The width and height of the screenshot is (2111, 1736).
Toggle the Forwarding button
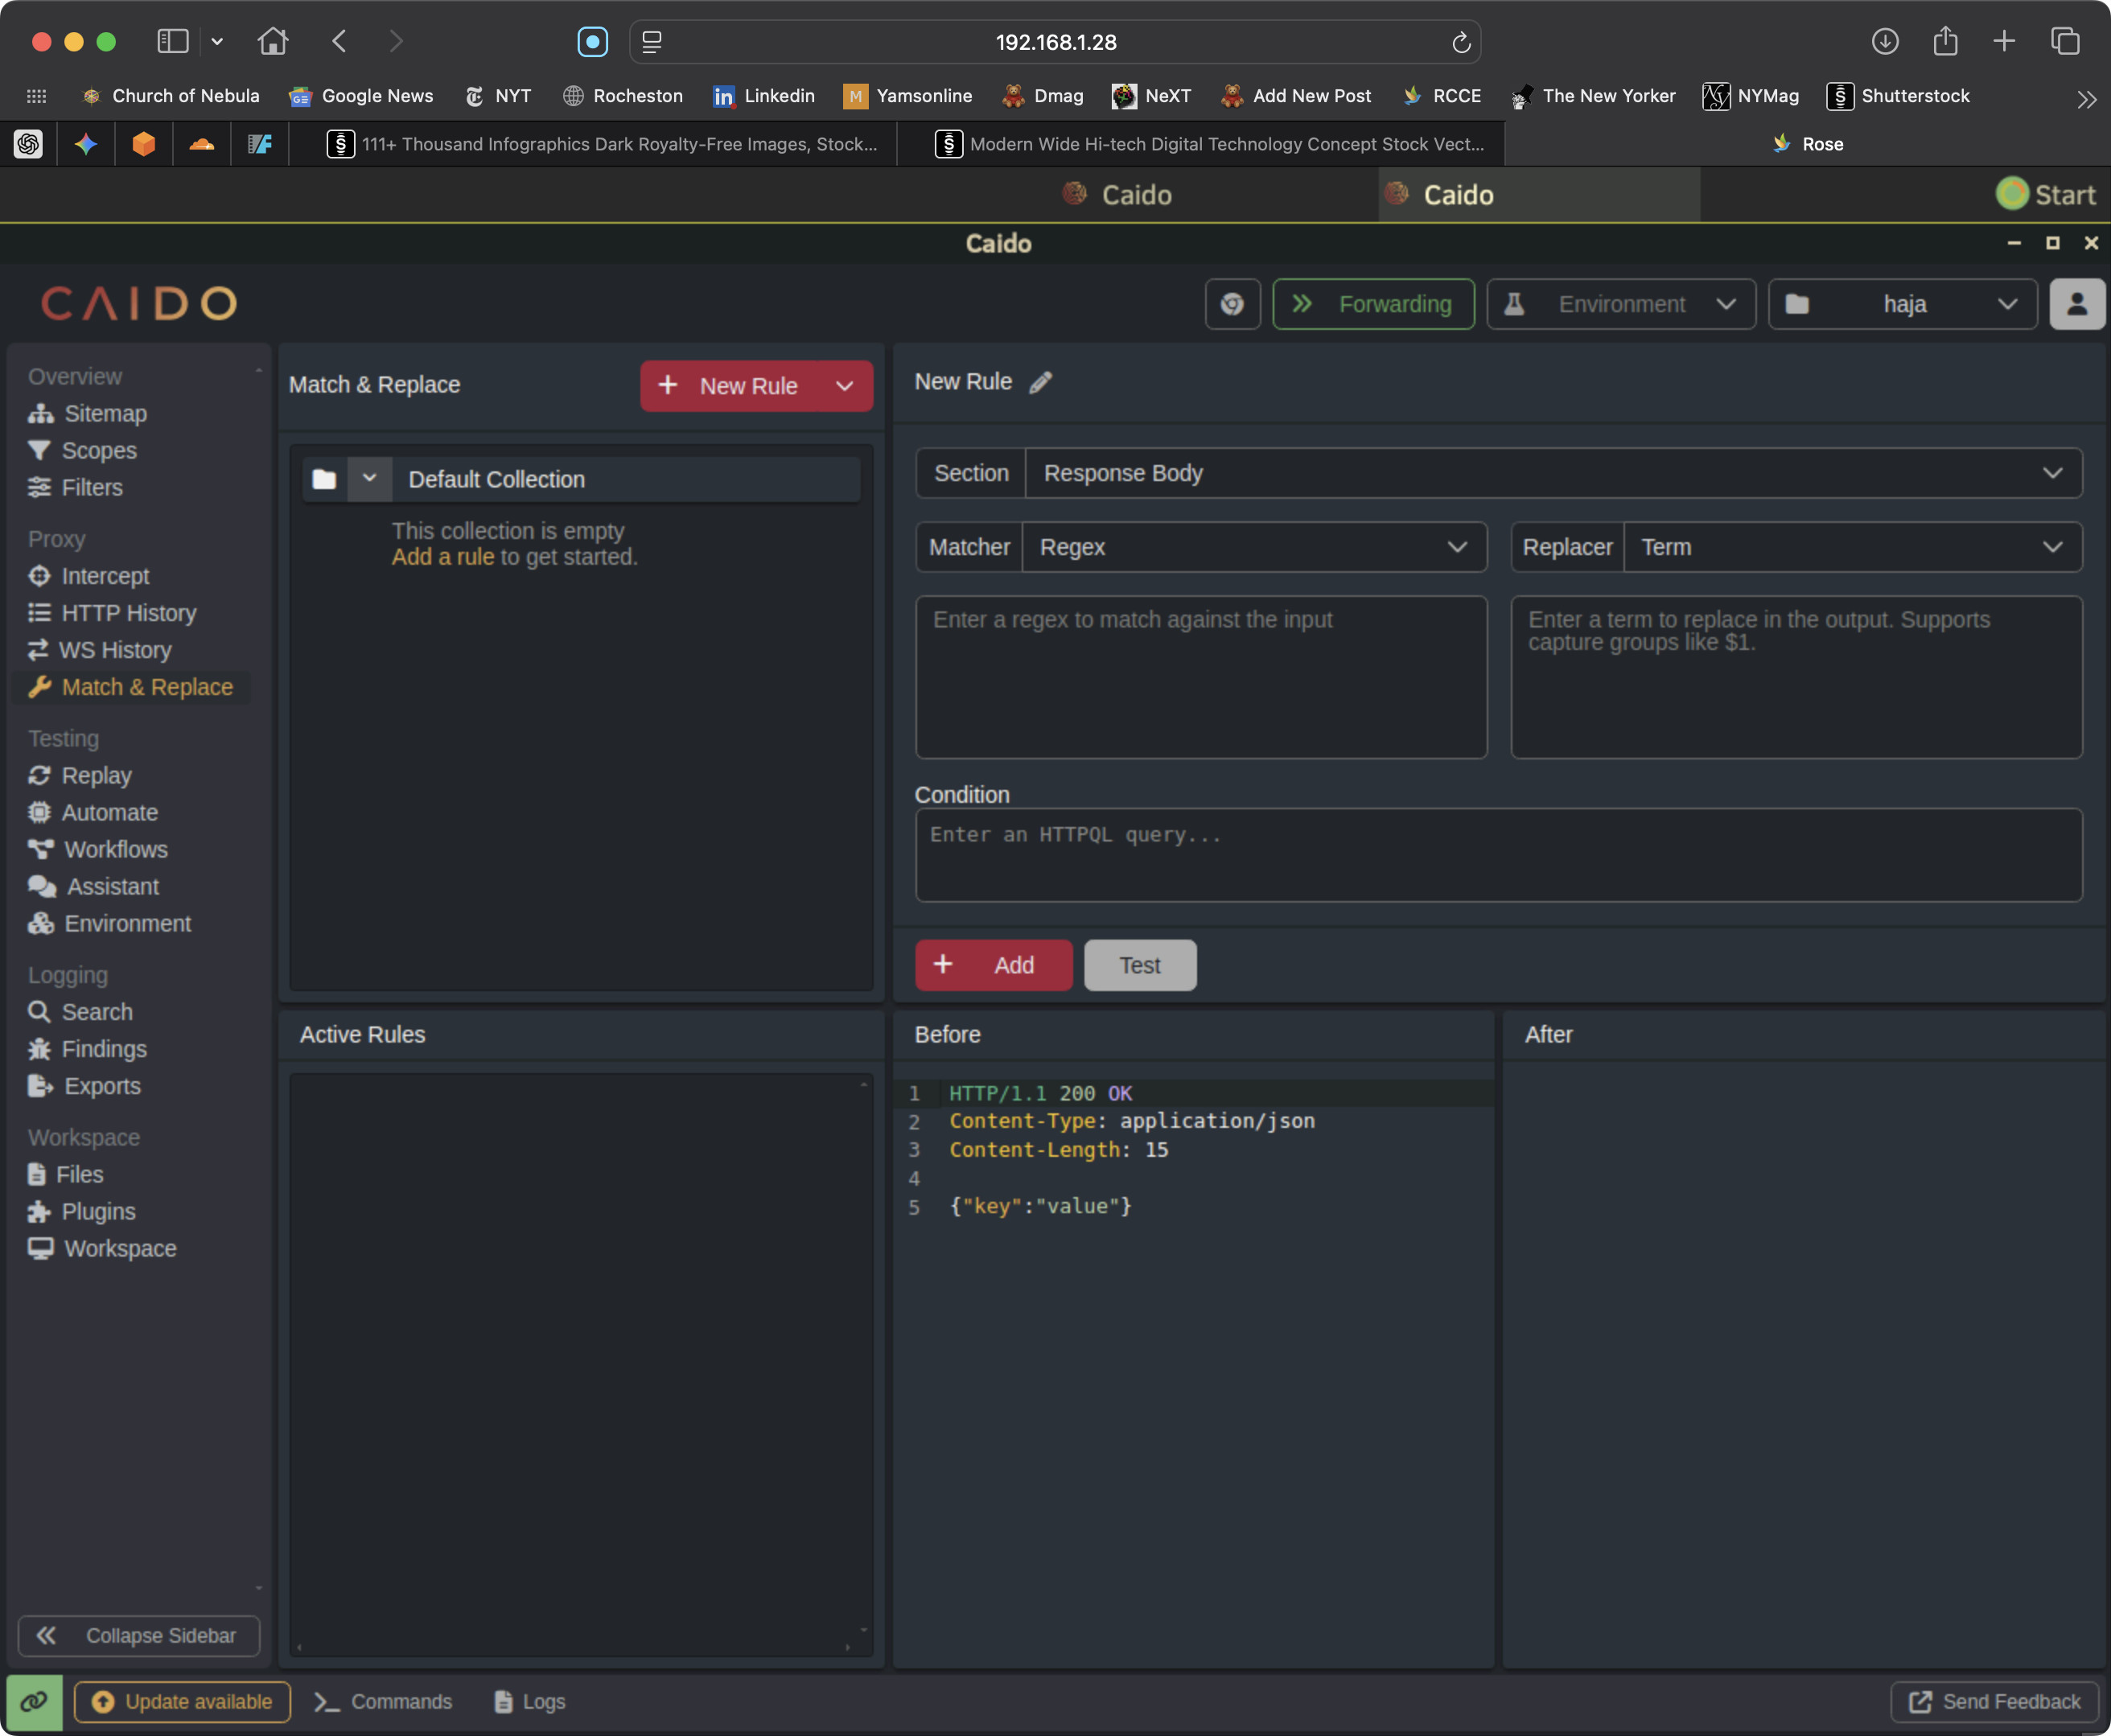tap(1372, 304)
